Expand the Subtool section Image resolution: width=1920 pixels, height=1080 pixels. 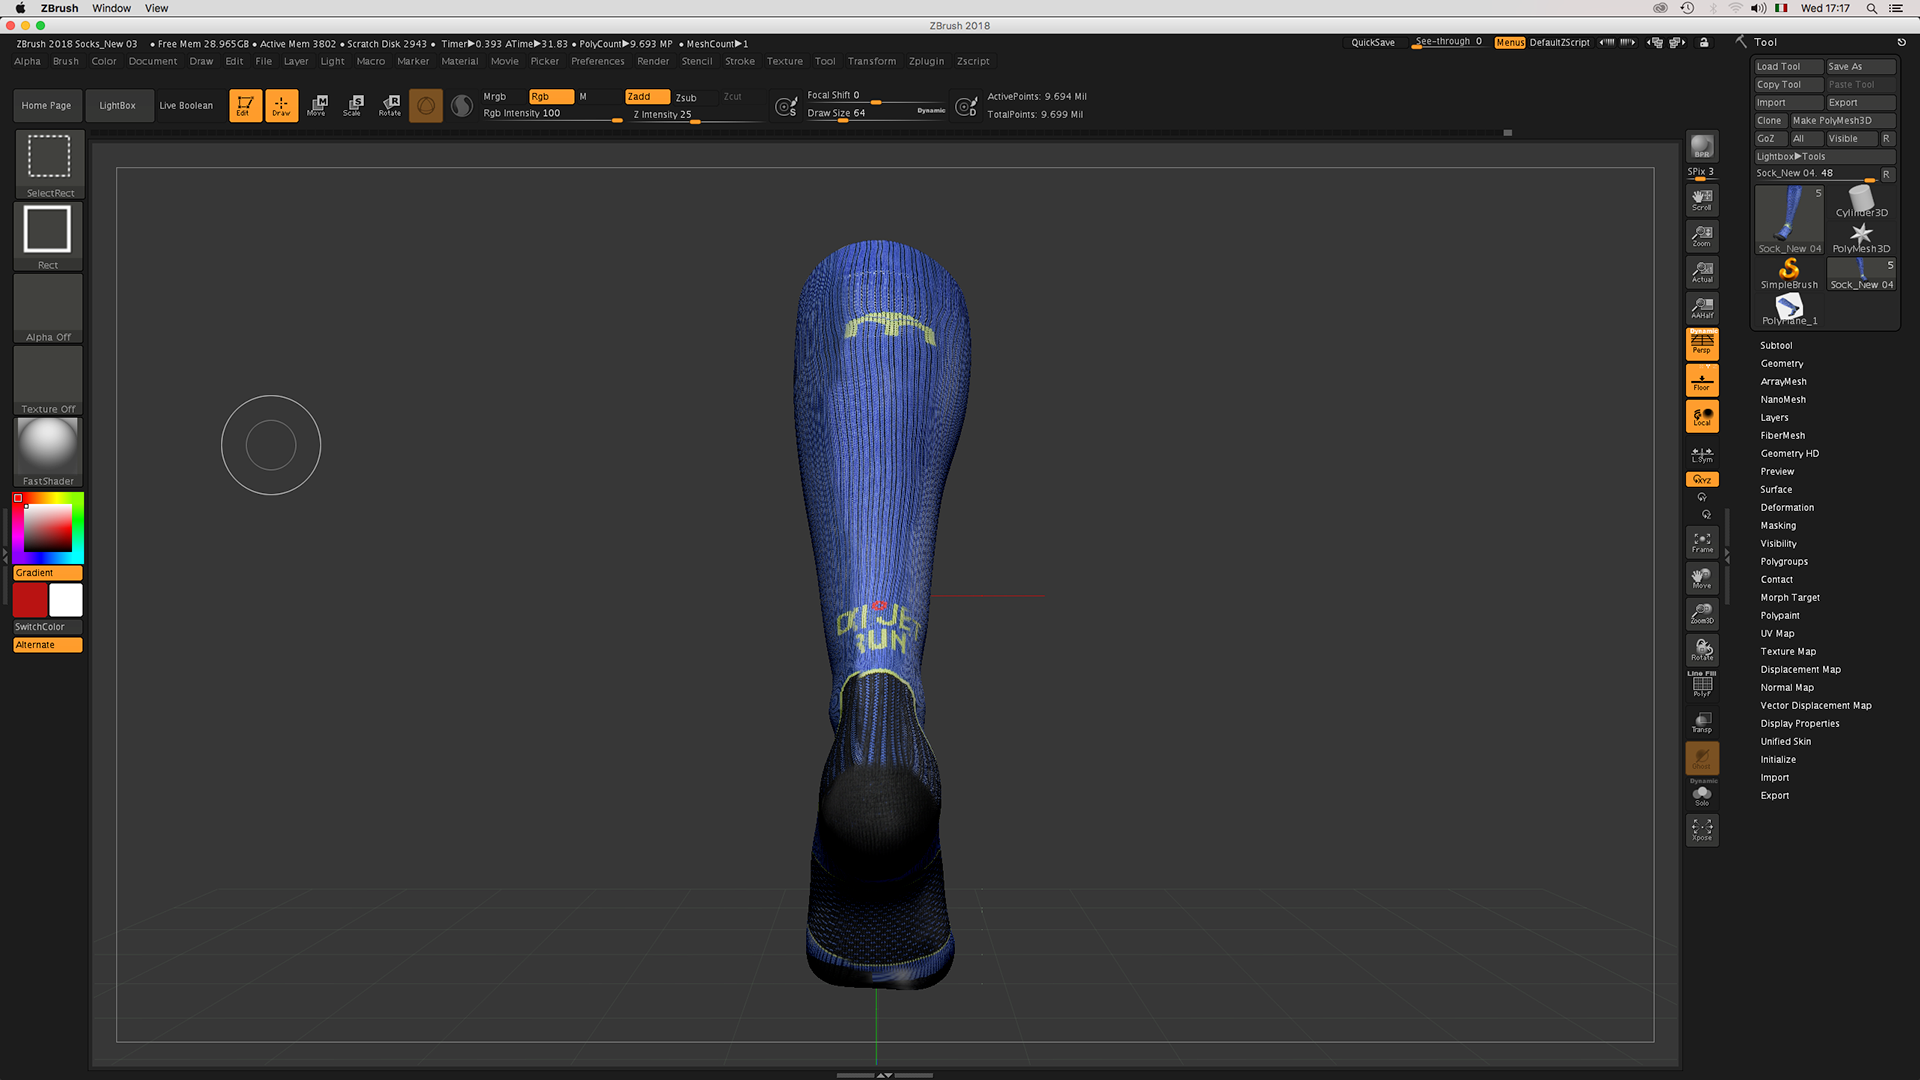pyautogui.click(x=1776, y=345)
